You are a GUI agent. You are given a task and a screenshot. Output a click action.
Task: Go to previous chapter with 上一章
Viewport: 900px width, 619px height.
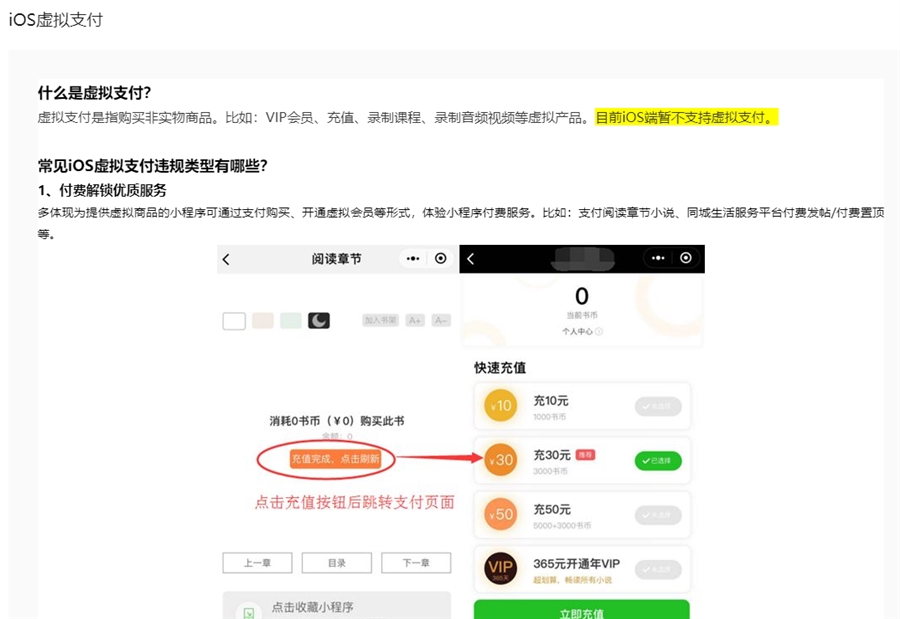coord(257,563)
